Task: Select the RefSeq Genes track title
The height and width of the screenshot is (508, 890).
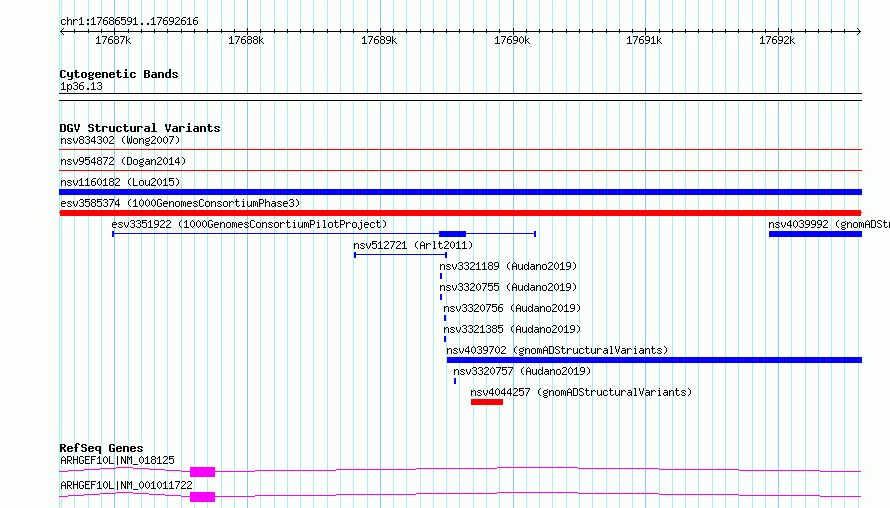Action: 101,448
